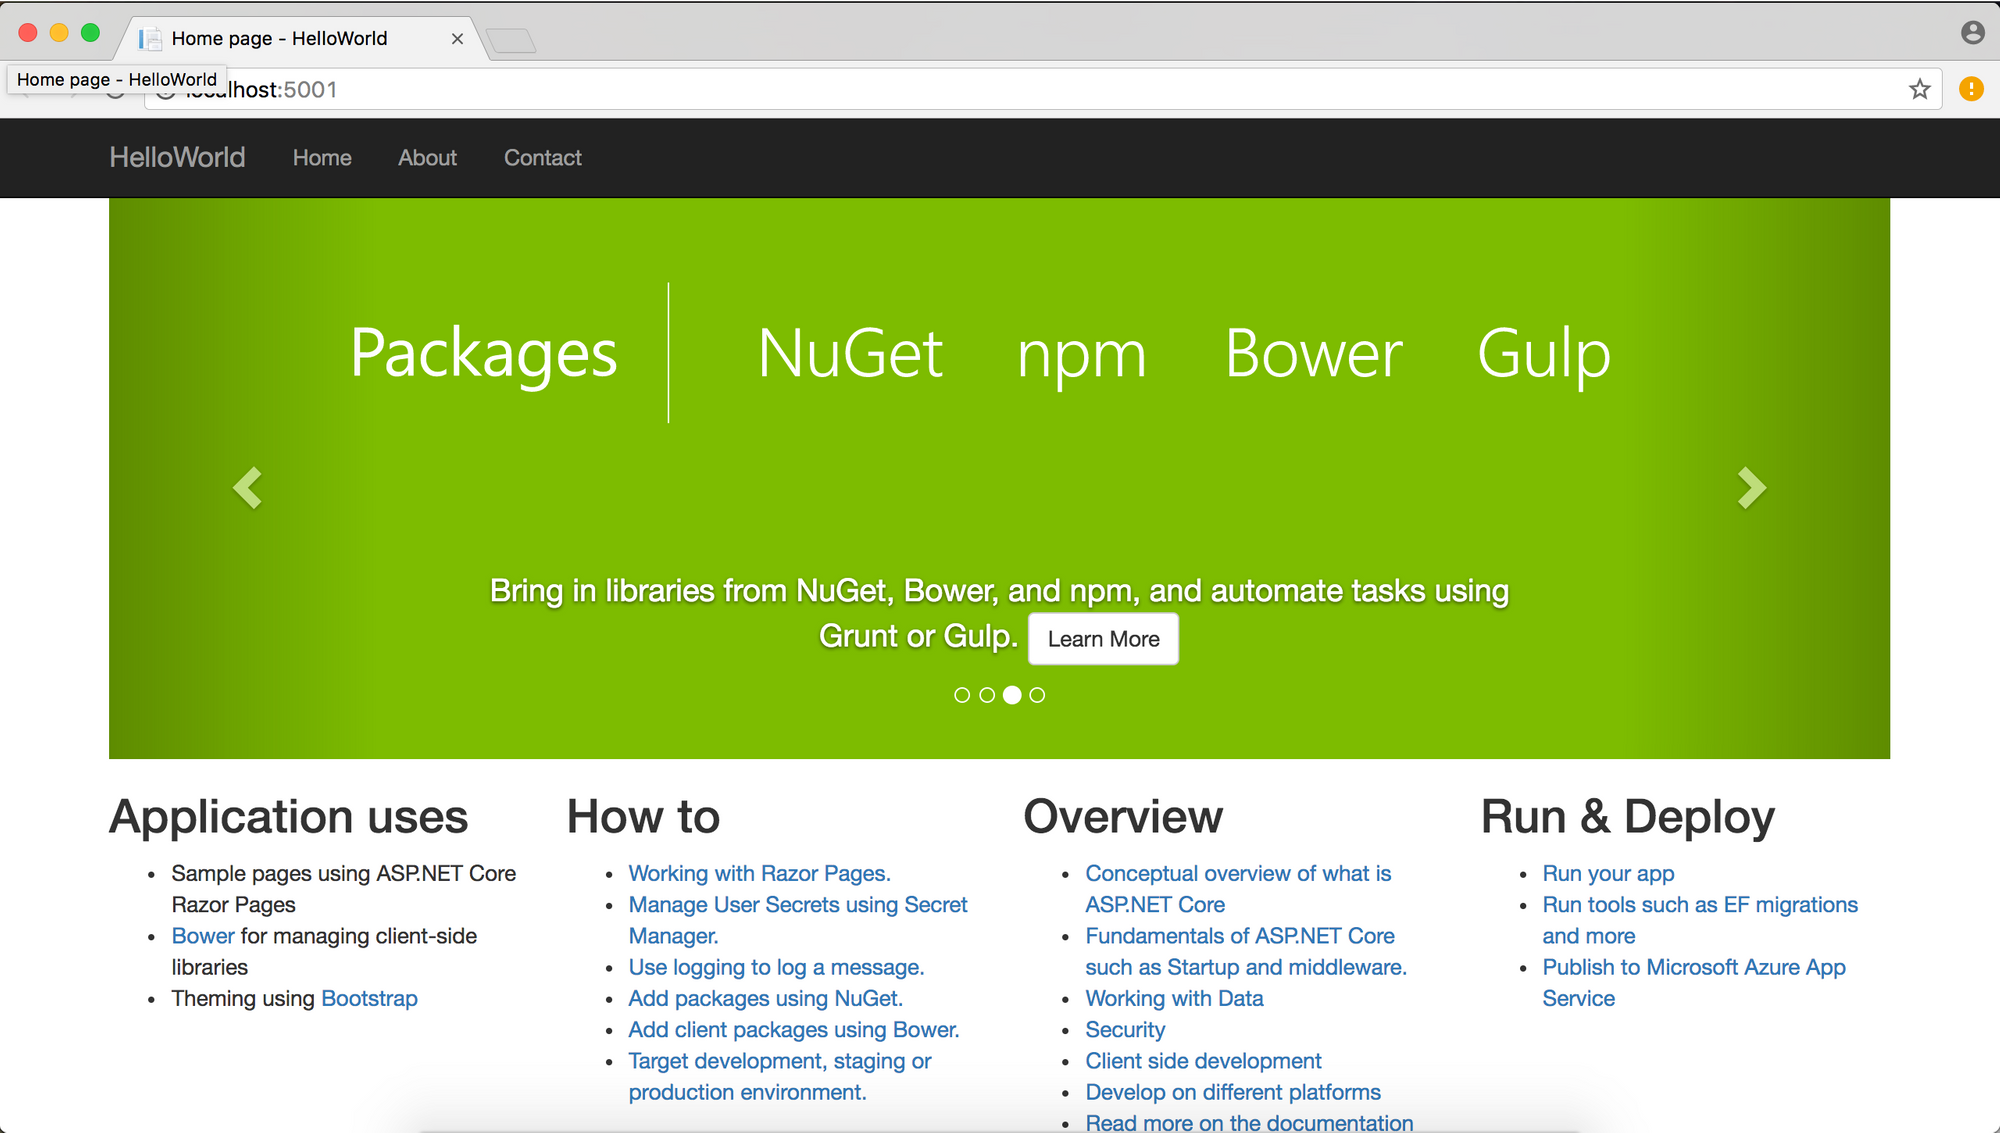Click the next carousel arrow icon
The height and width of the screenshot is (1133, 2000).
point(1751,488)
